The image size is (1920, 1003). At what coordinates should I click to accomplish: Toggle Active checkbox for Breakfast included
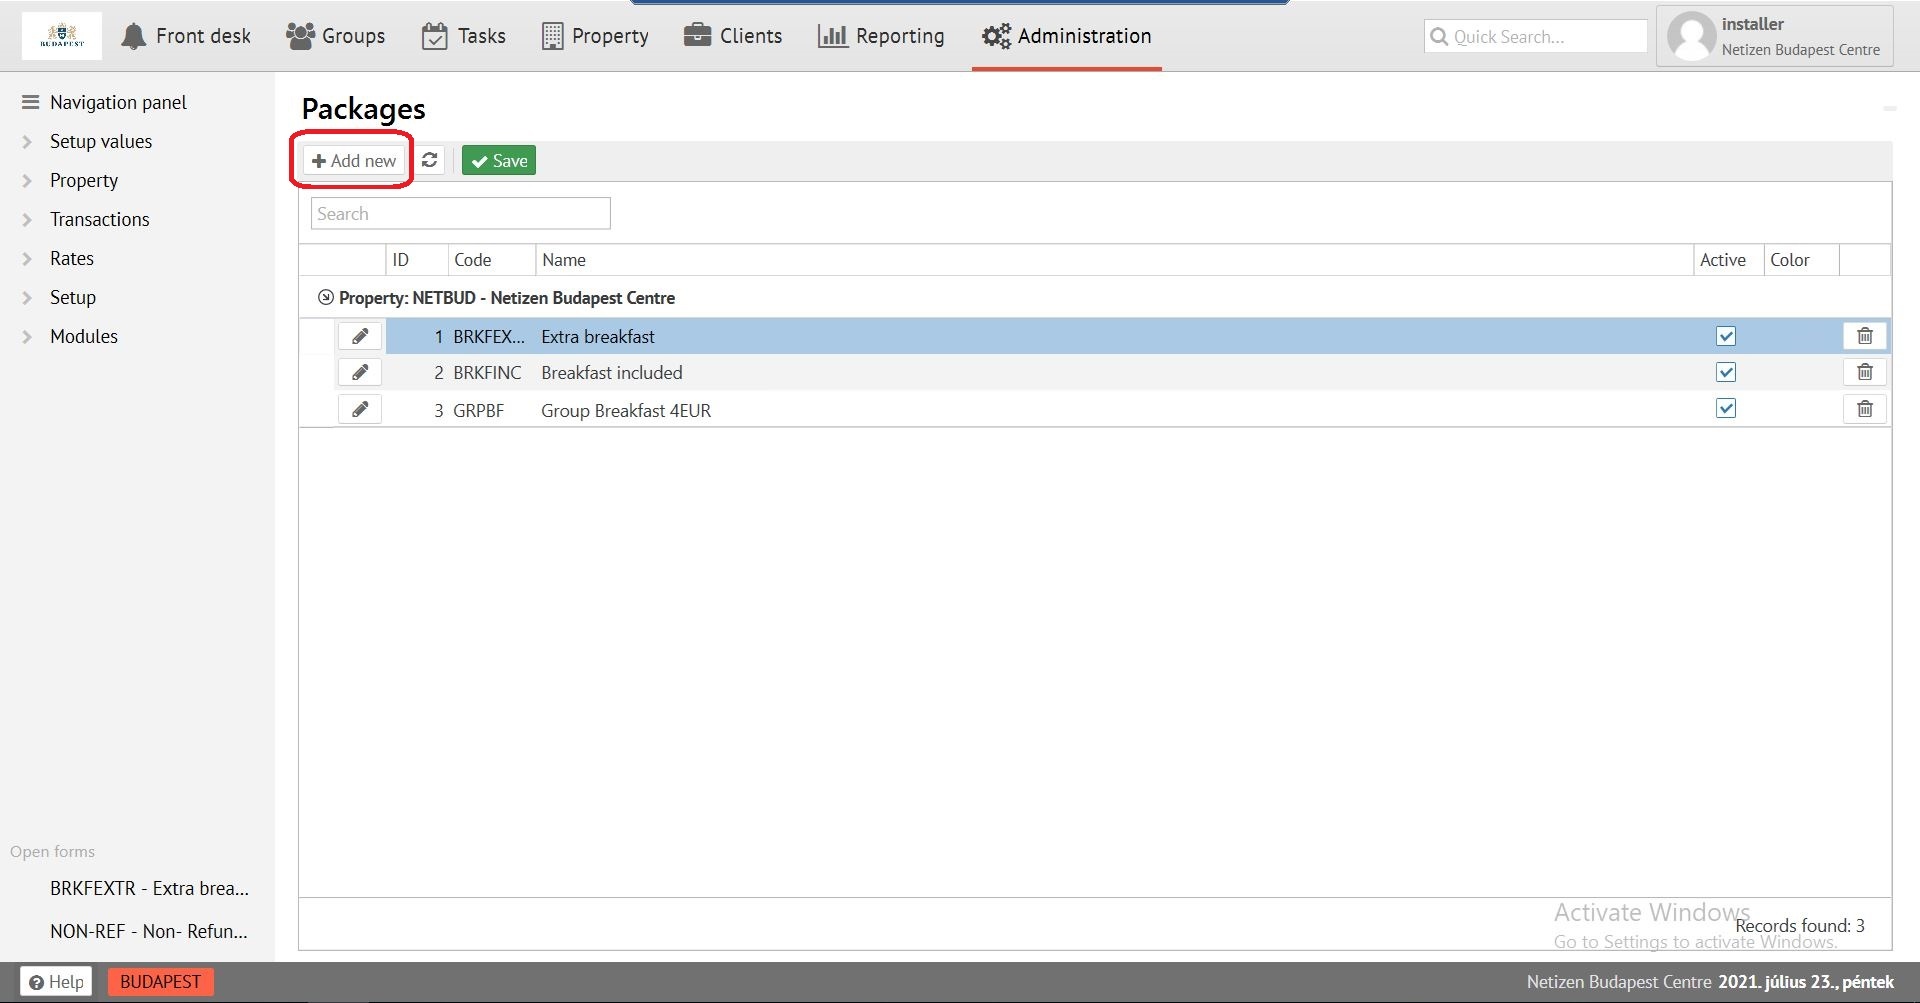[1726, 372]
